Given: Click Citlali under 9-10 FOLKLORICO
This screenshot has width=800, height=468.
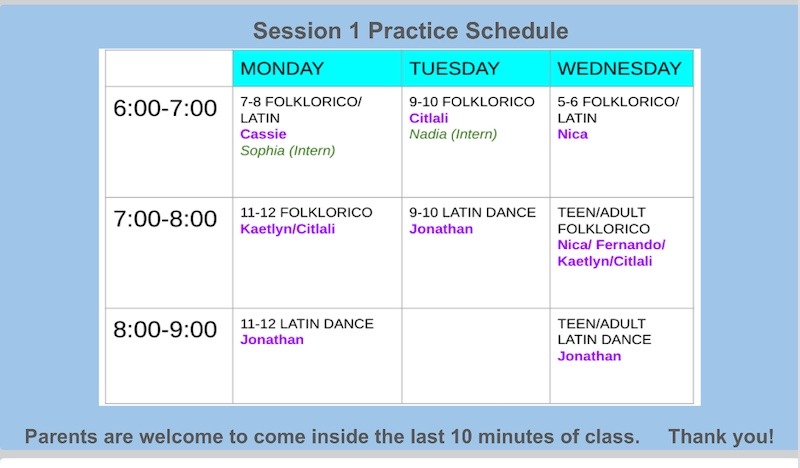Looking at the screenshot, I should (429, 118).
